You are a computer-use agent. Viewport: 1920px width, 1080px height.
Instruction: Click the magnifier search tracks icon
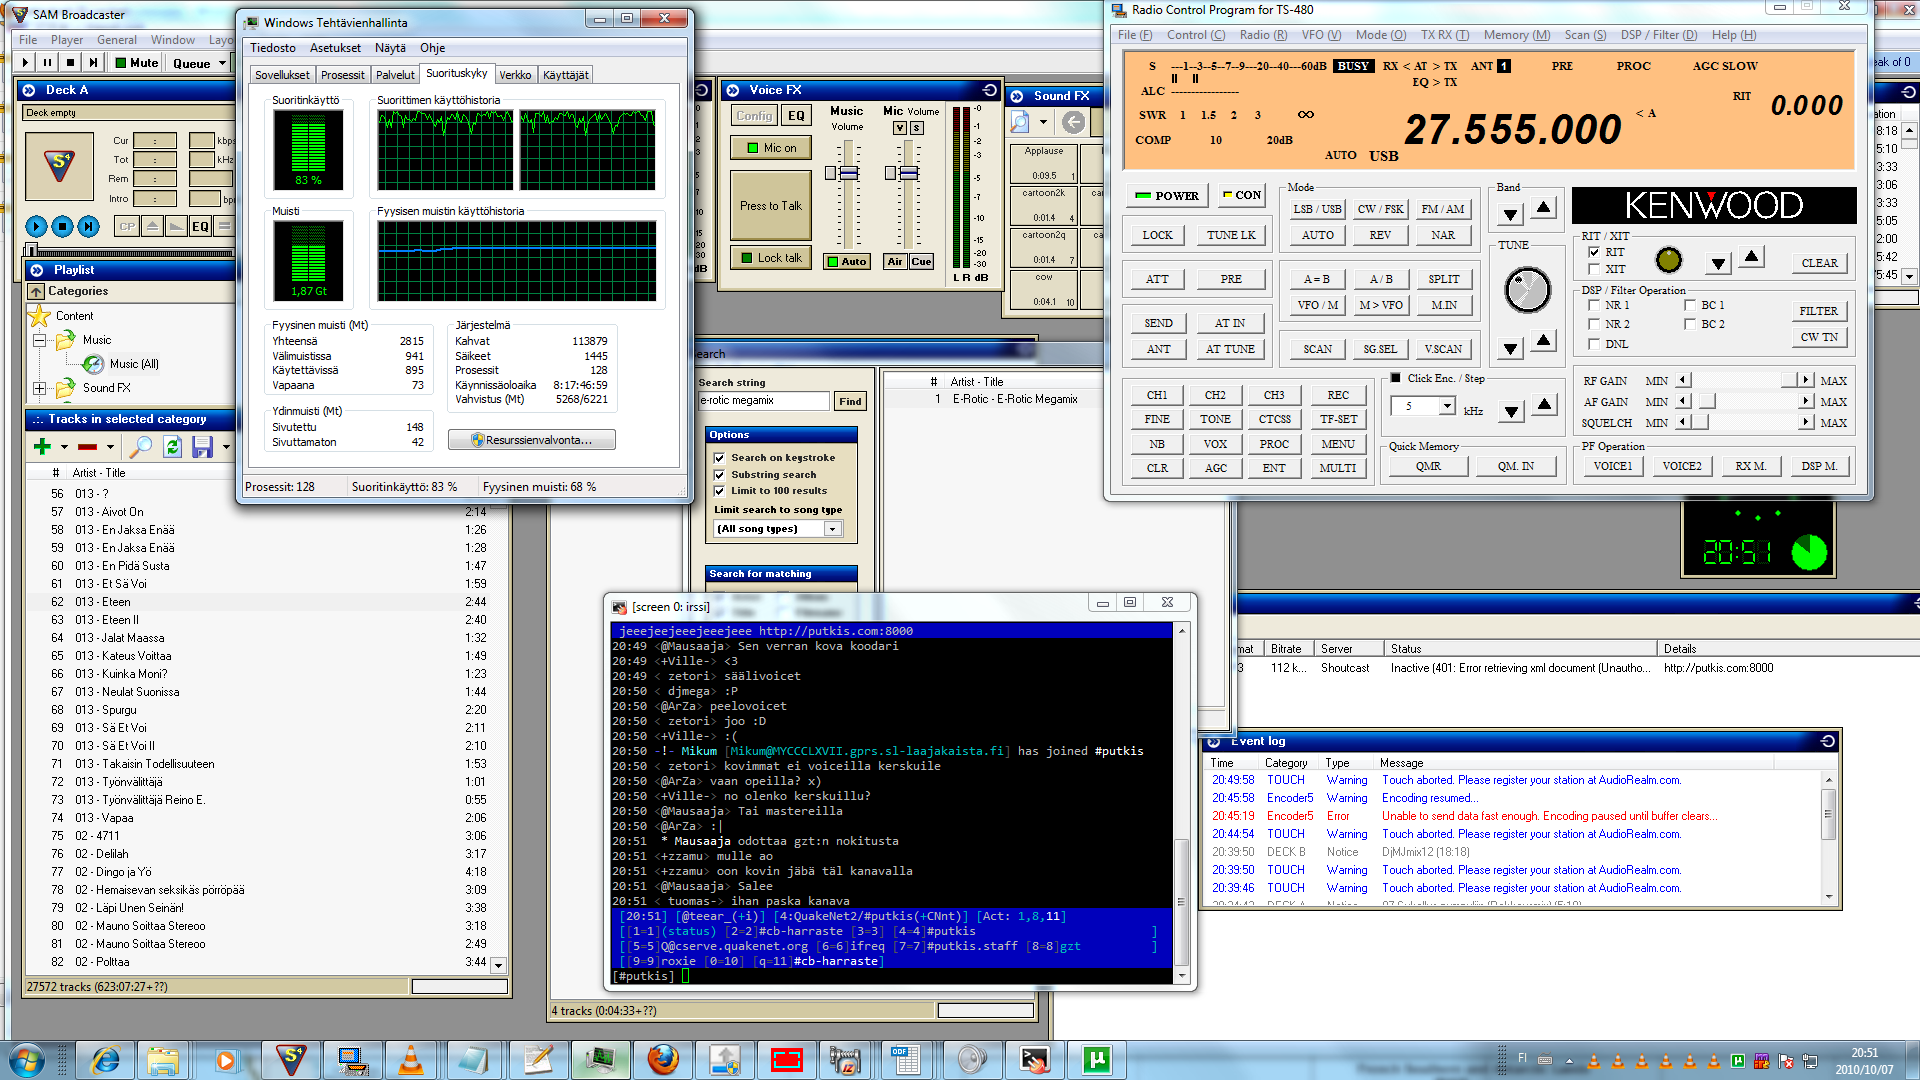[141, 447]
